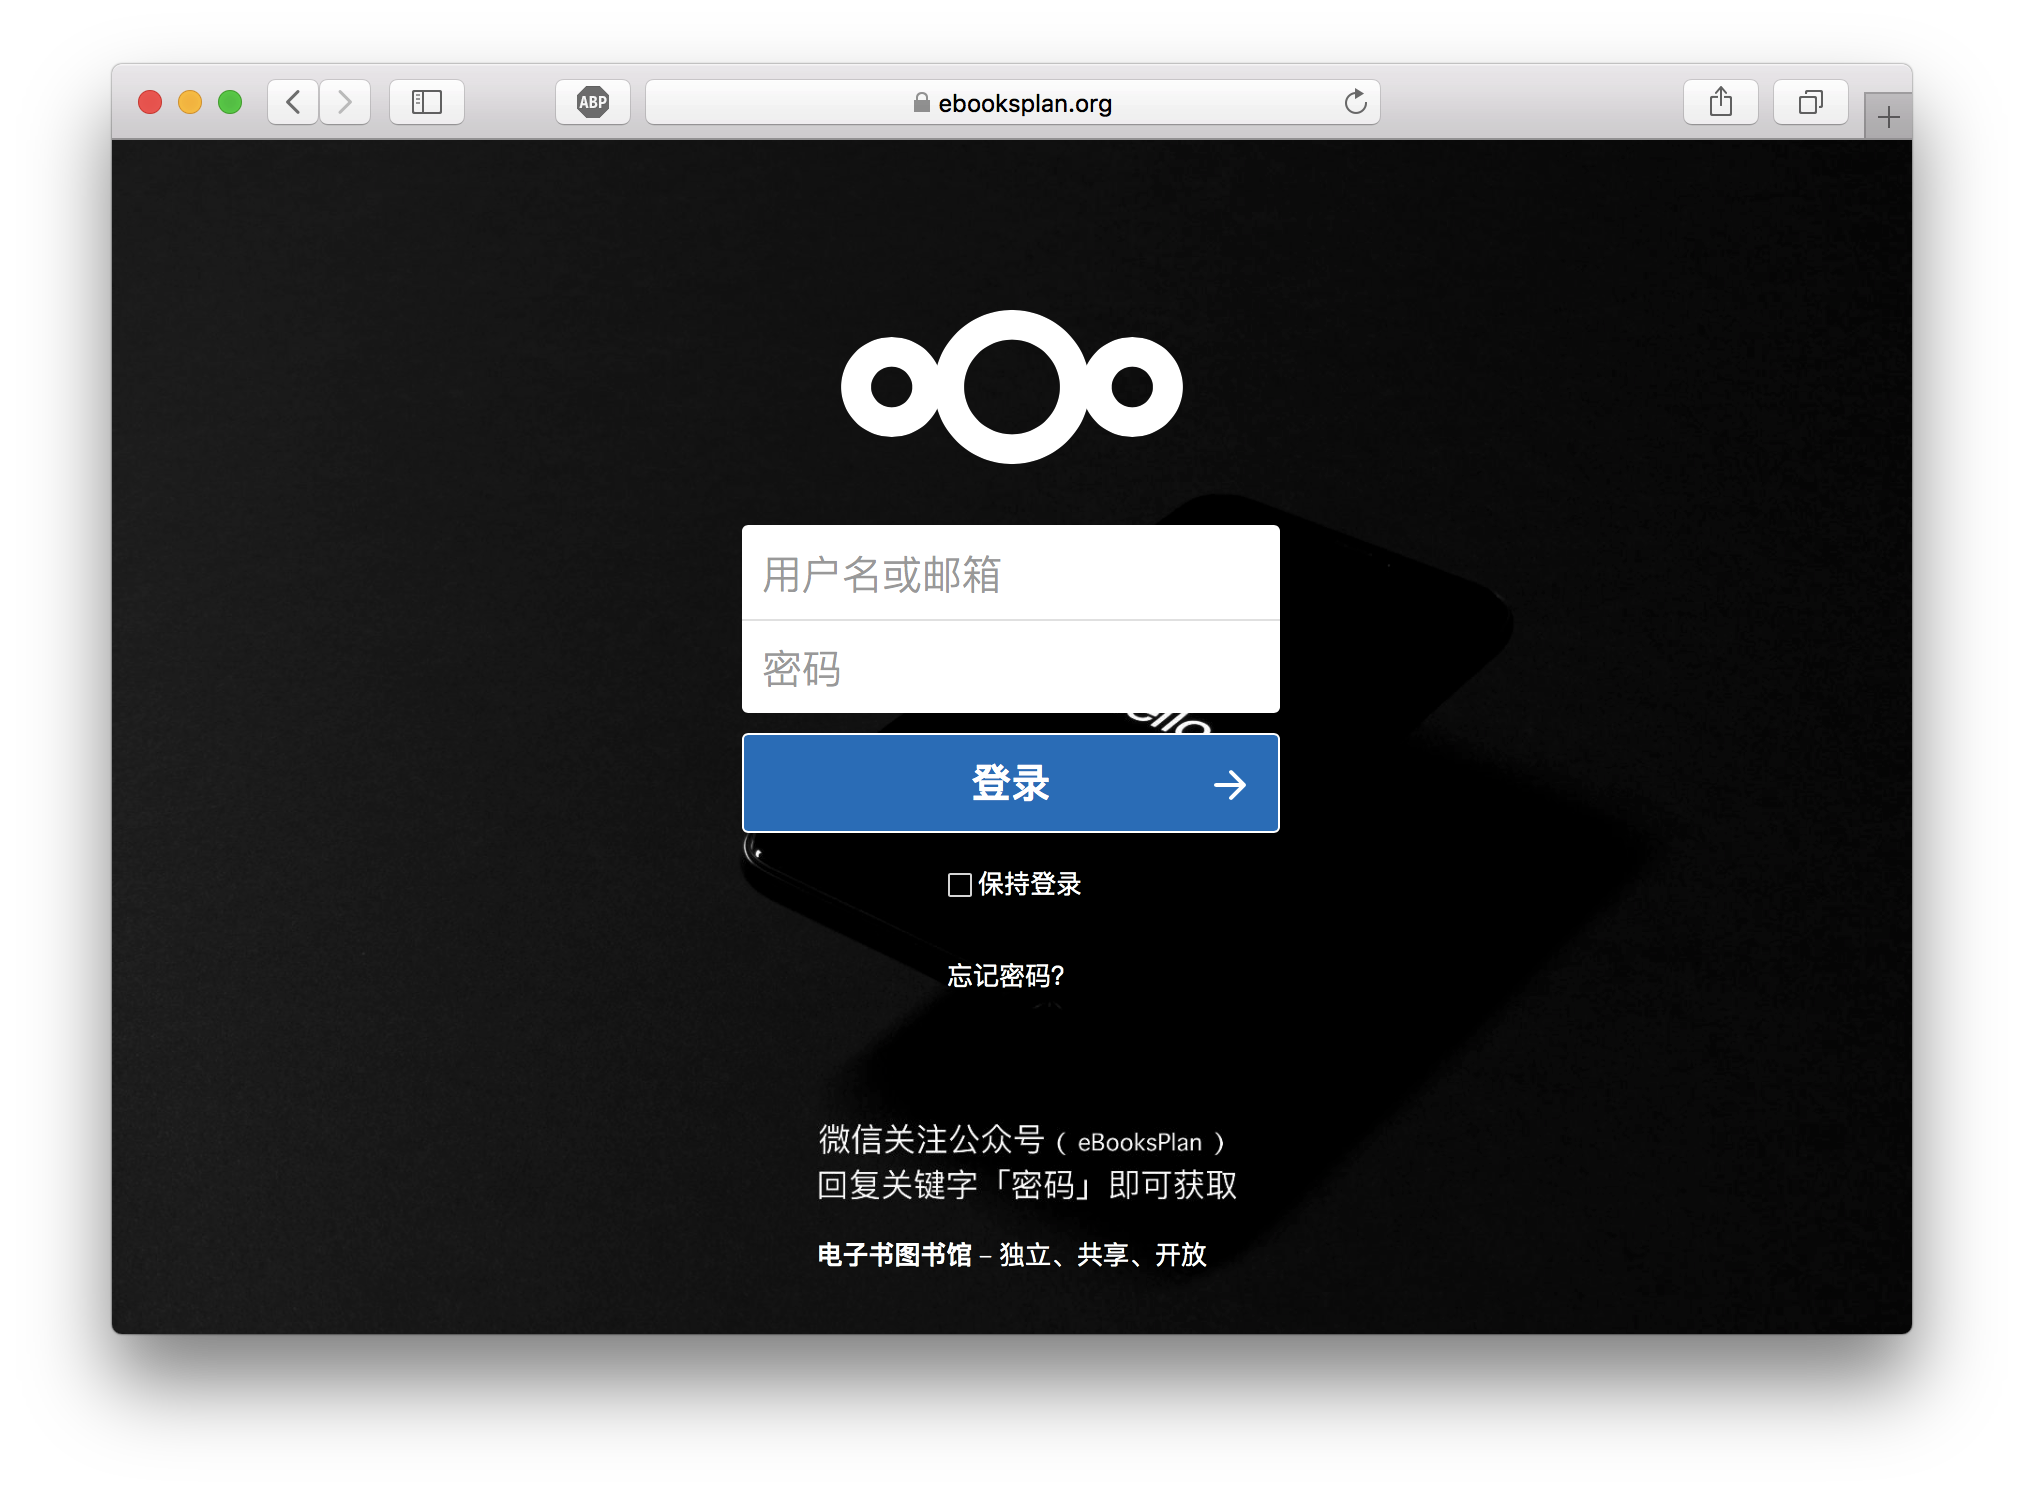
Task: Show the Safari sidebar
Action: (427, 102)
